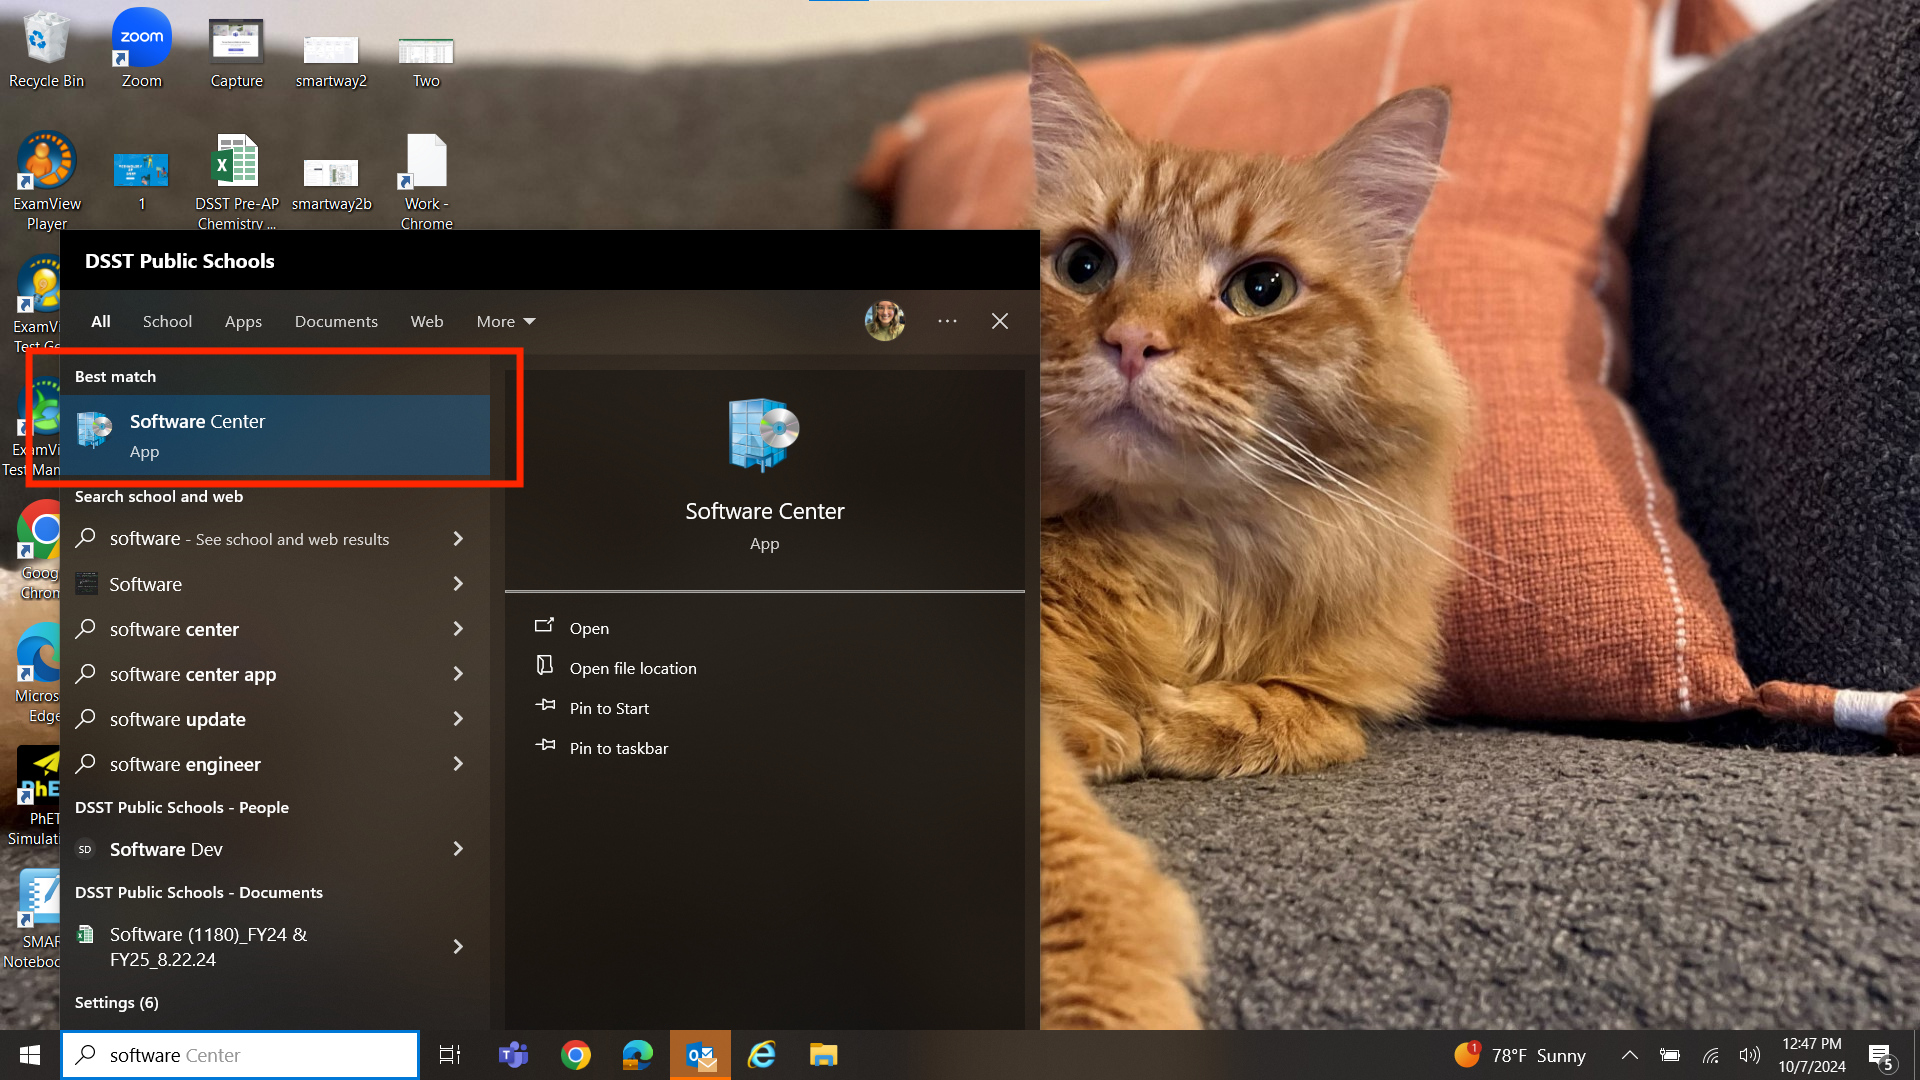The width and height of the screenshot is (1920, 1080).
Task: Select the ExamView Player desktop shortcut
Action: [x=46, y=182]
